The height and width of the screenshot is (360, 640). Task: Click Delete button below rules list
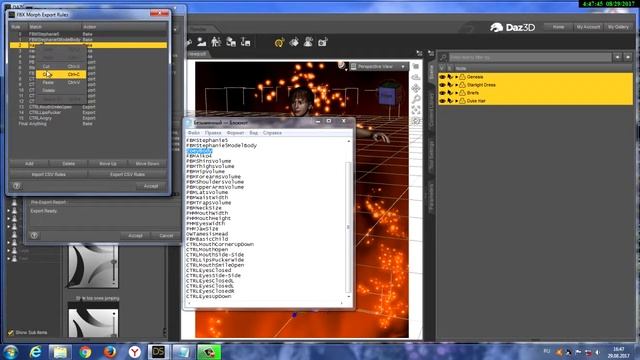click(69, 164)
